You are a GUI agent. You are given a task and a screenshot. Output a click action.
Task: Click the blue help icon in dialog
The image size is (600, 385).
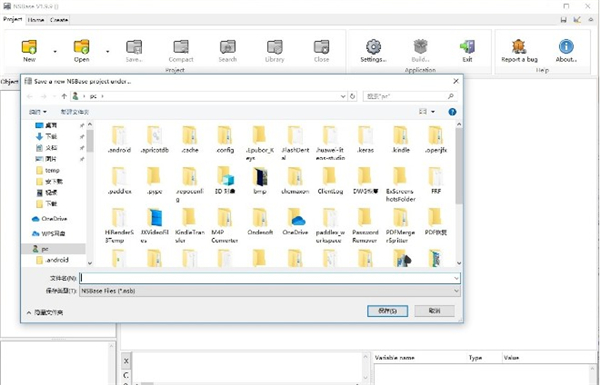452,112
